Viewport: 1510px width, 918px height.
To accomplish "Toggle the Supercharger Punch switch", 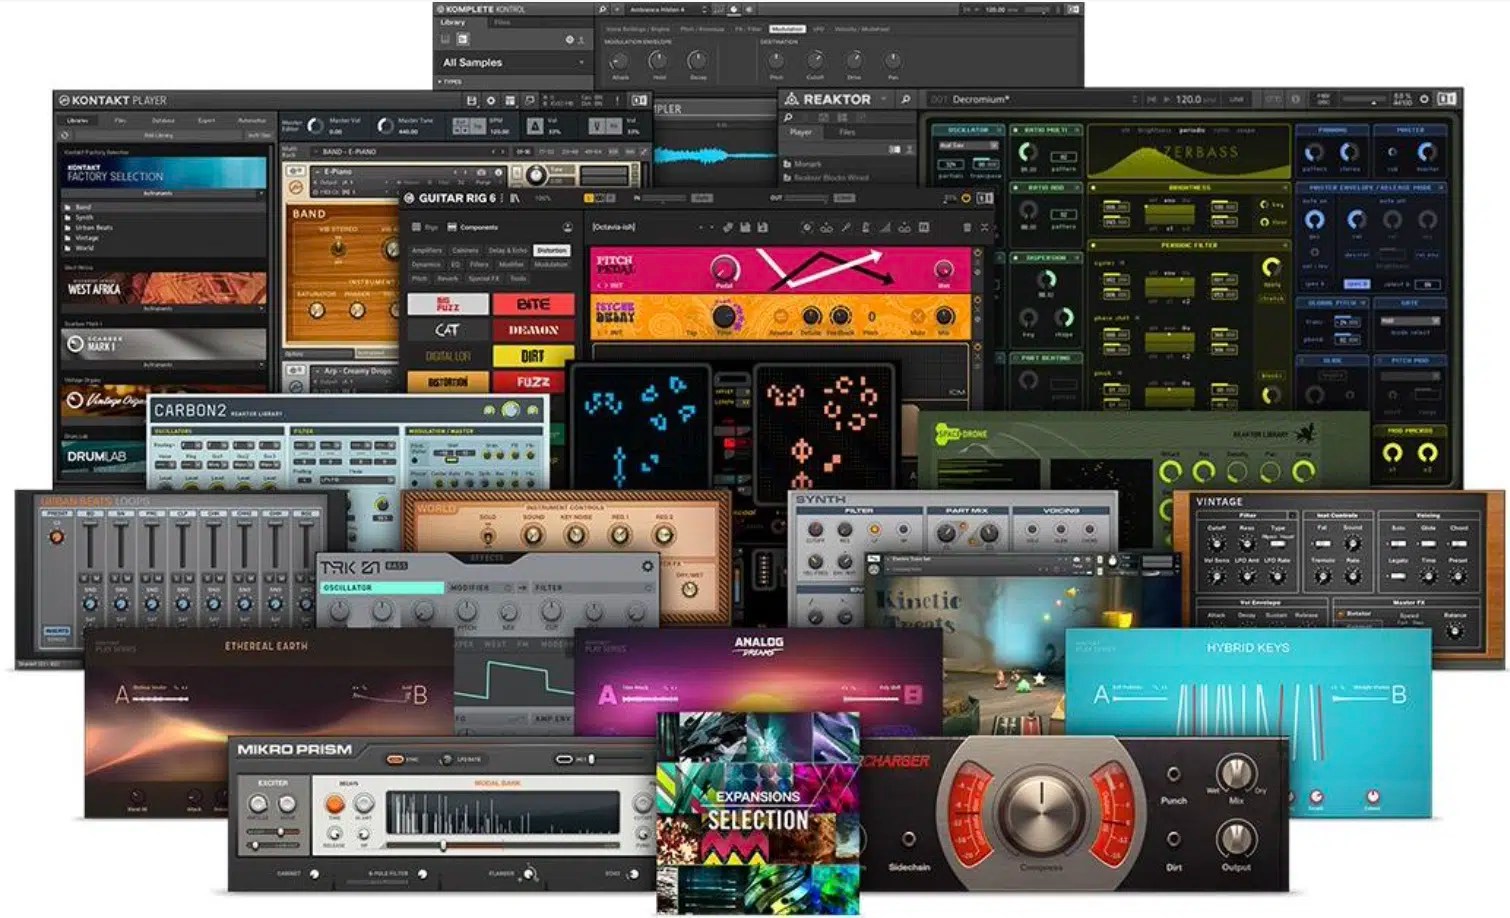I will (x=1173, y=775).
